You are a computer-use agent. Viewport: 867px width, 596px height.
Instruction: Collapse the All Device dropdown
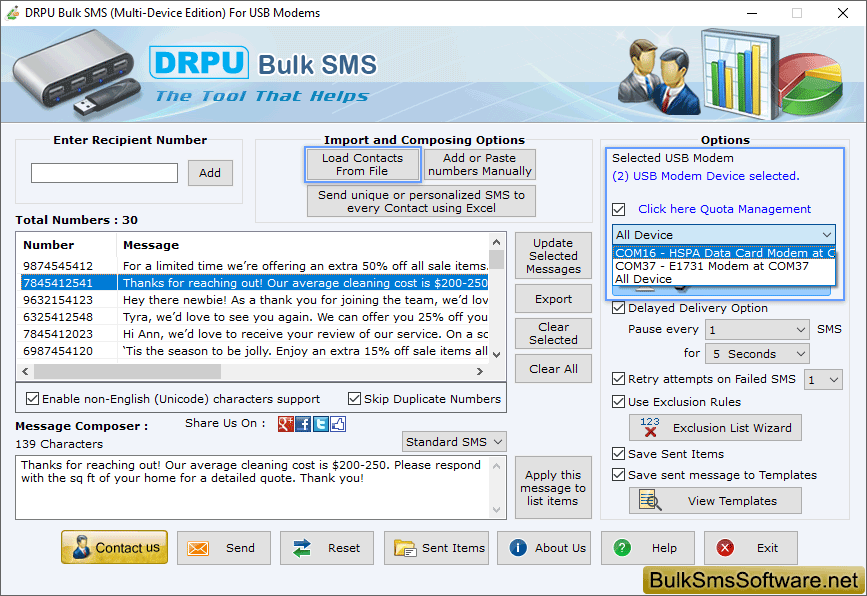[x=827, y=235]
